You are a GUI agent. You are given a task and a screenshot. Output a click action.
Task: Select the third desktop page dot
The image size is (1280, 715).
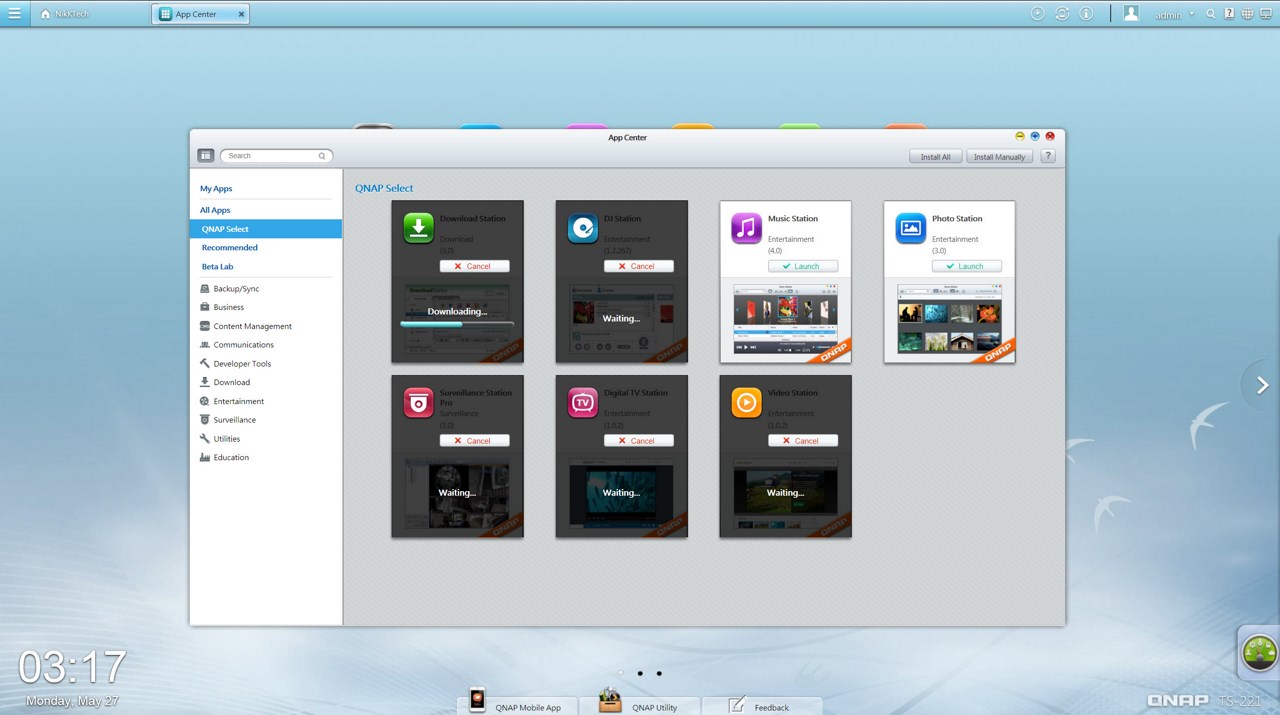(659, 673)
